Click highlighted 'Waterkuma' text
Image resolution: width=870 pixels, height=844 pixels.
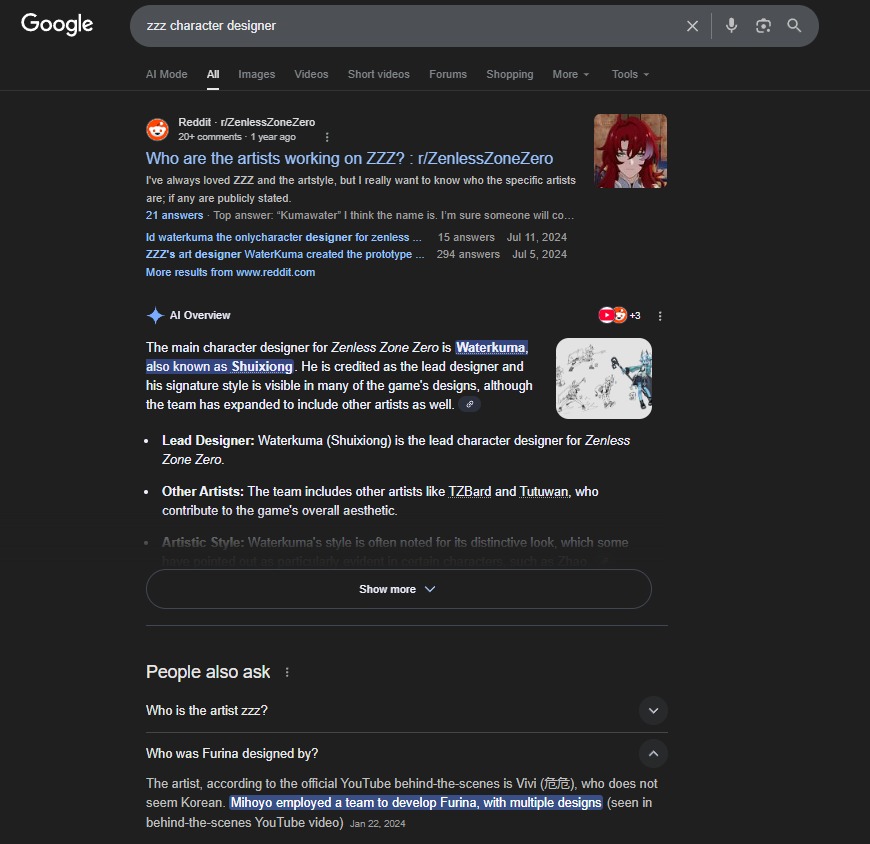490,347
